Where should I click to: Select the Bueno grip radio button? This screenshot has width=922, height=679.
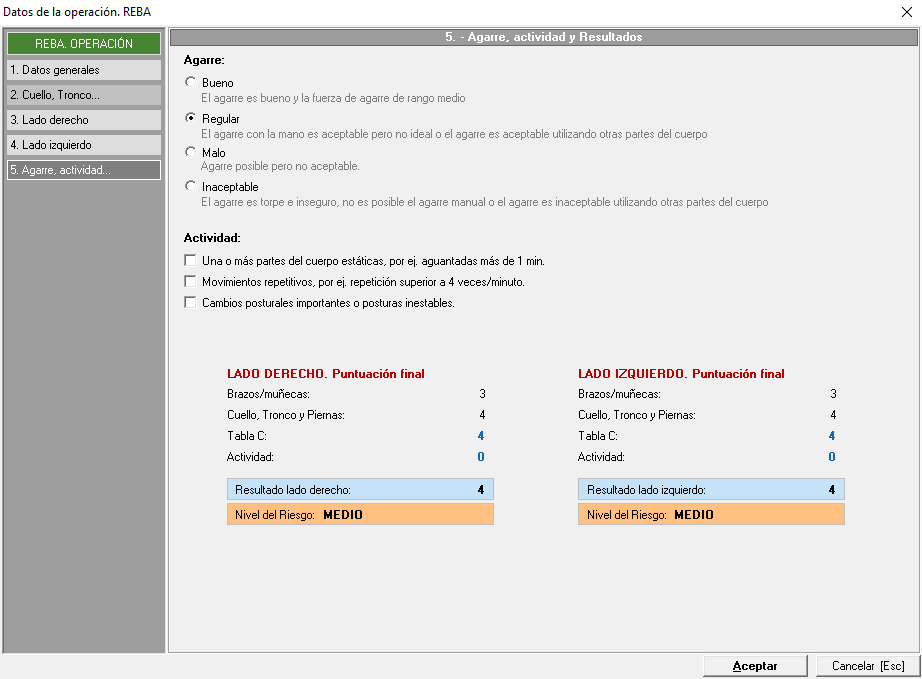pos(191,82)
